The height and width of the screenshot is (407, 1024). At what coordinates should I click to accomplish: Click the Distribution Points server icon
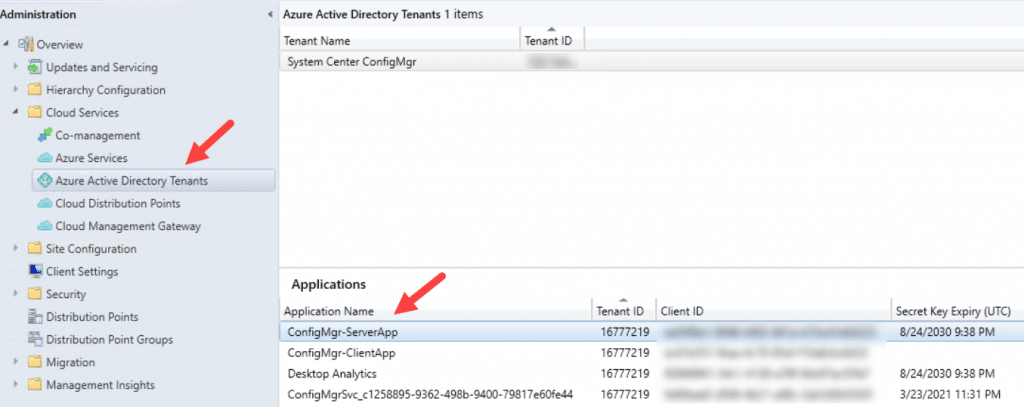pyautogui.click(x=35, y=317)
